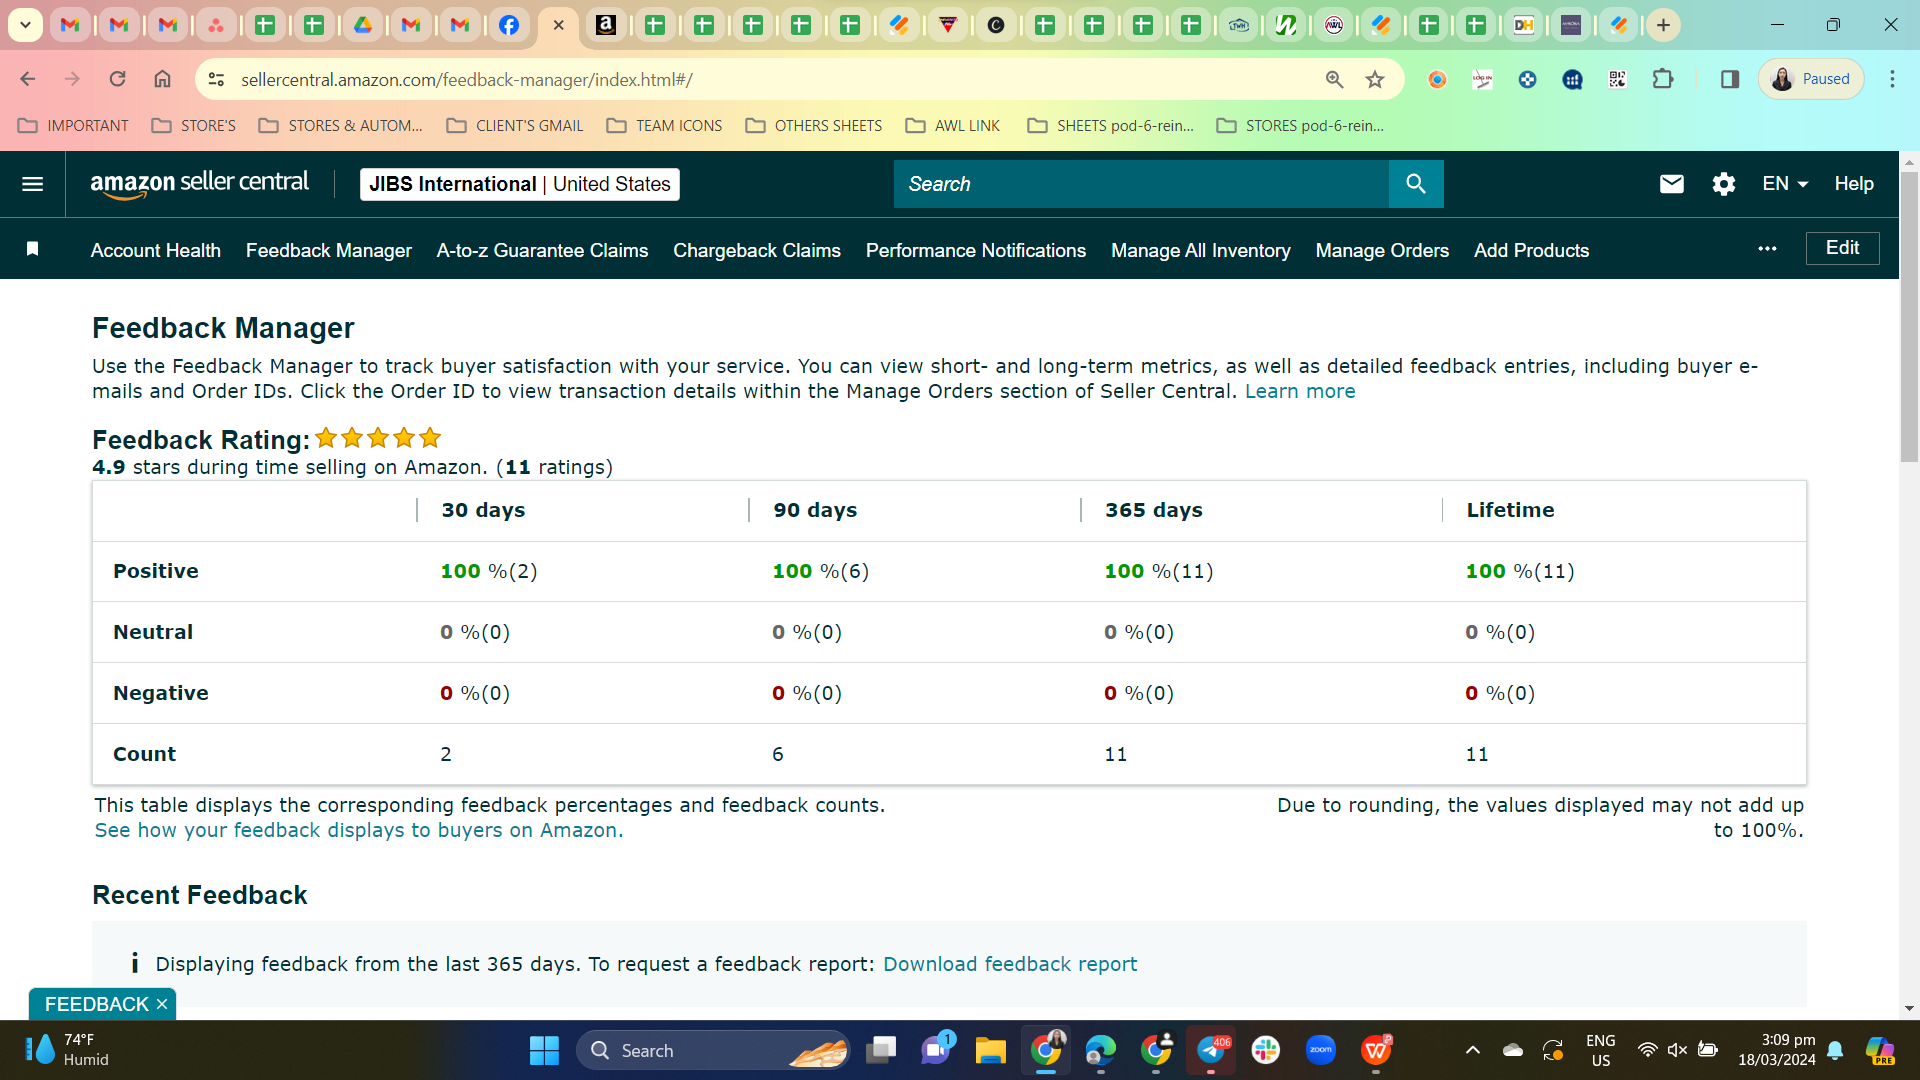Show hidden system tray icons

pos(1472,1050)
